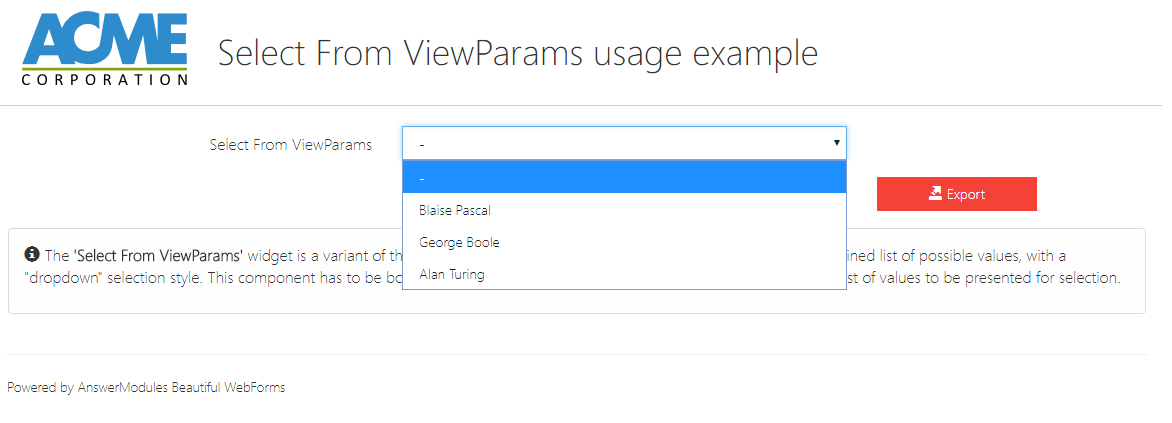
Task: Click the dropdown arrow of the select box
Action: point(836,143)
